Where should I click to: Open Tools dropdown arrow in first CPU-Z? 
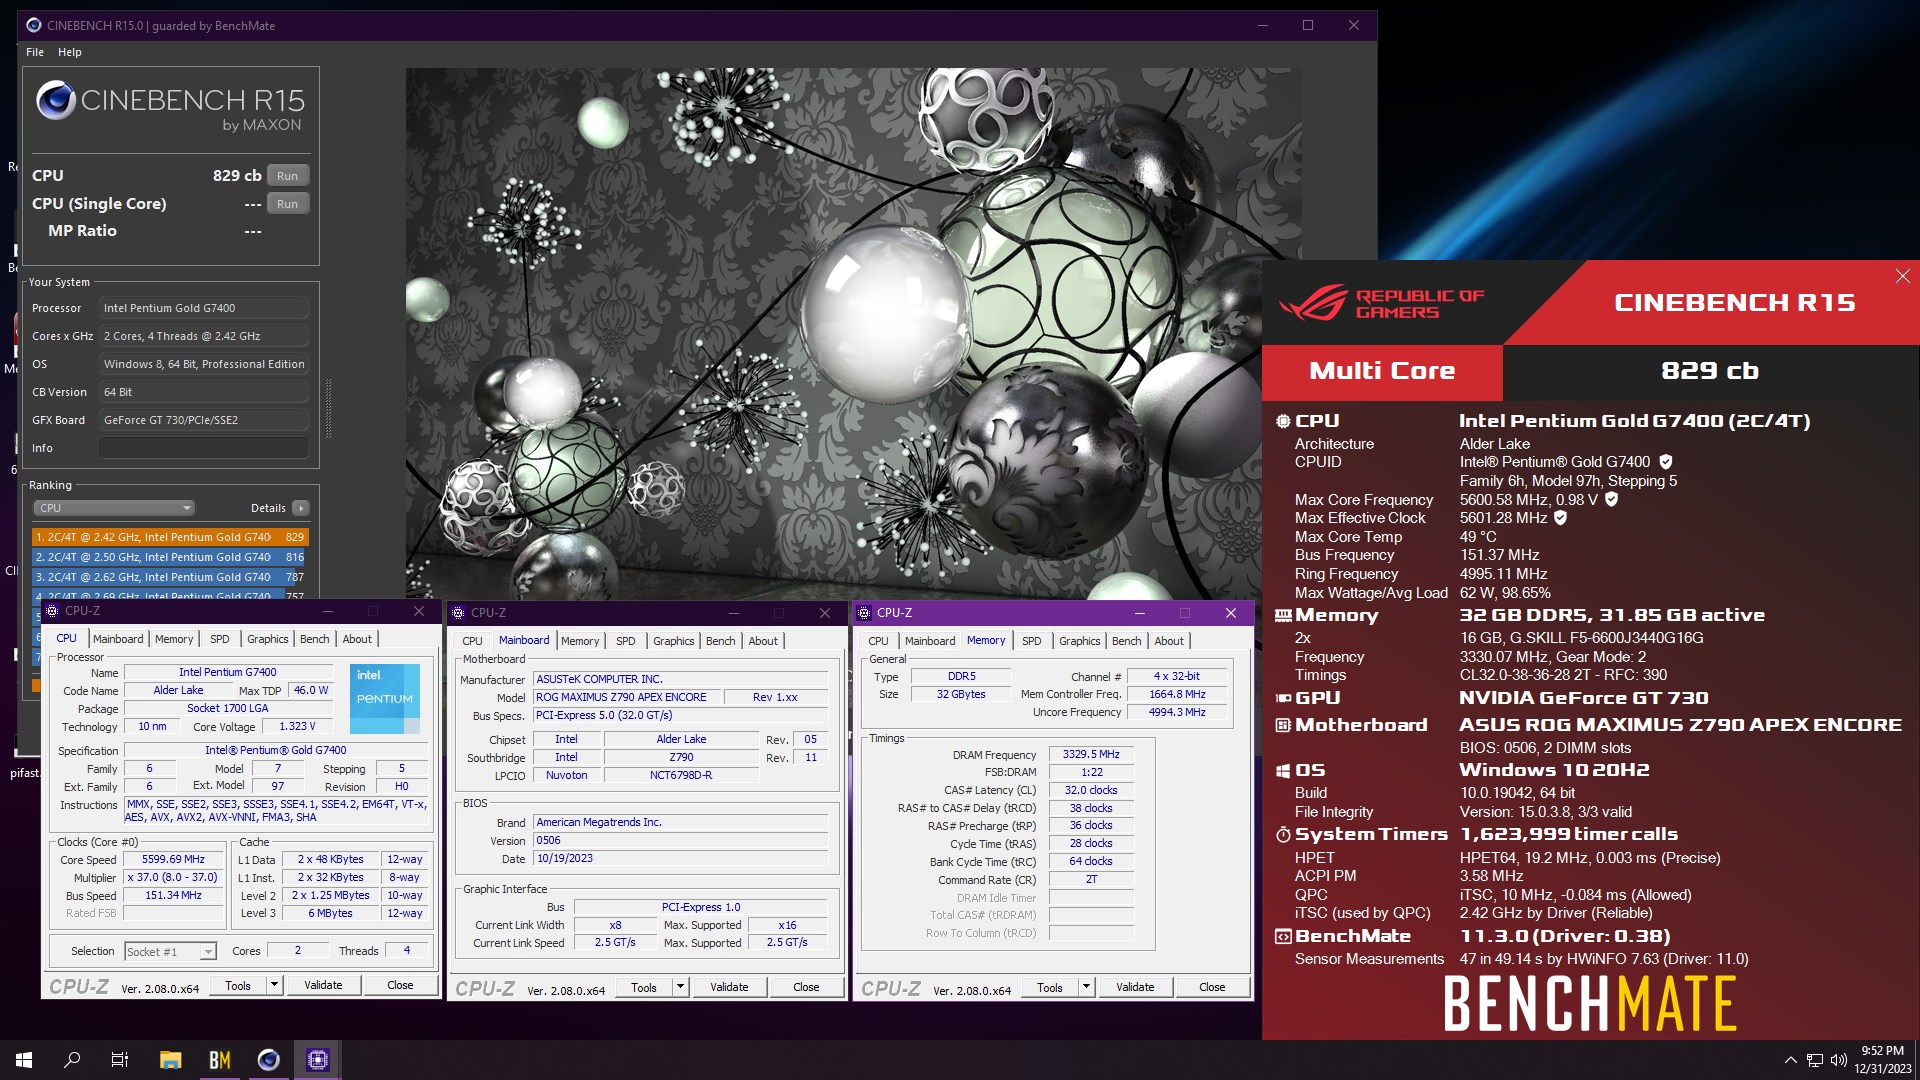pyautogui.click(x=274, y=985)
